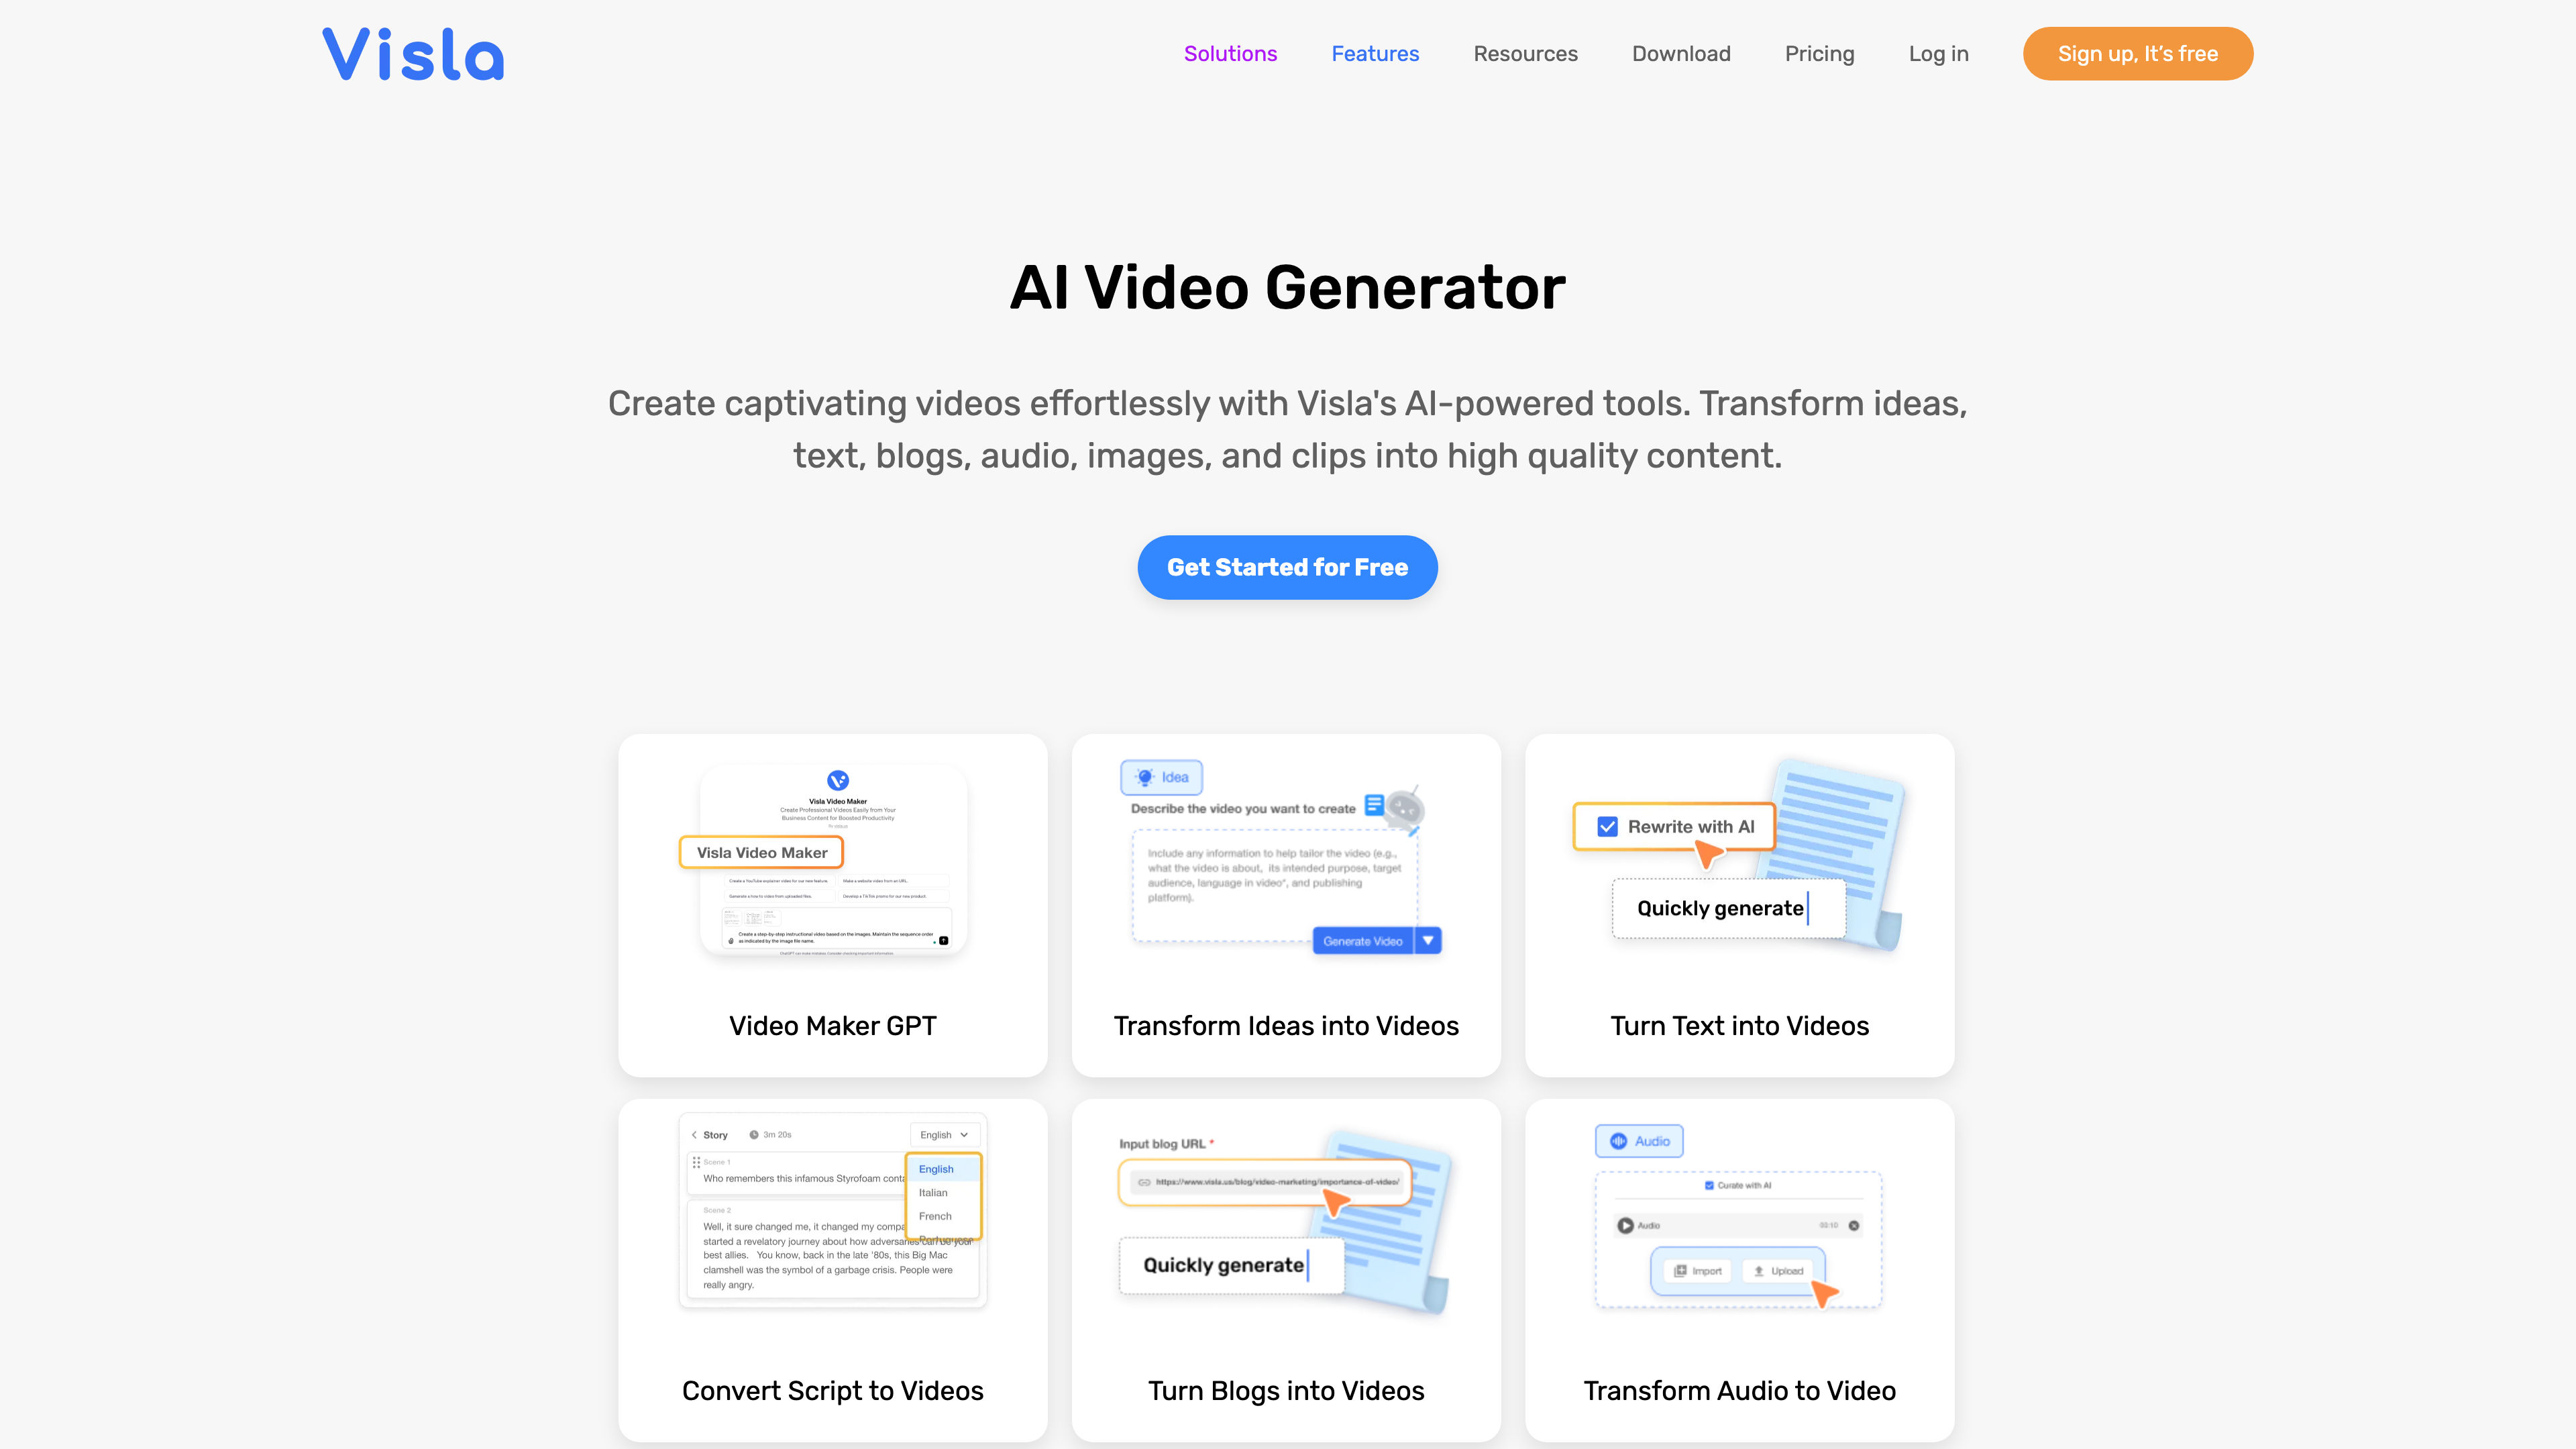Click the Sign up, it's free button
The height and width of the screenshot is (1449, 2576).
[x=2137, y=53]
